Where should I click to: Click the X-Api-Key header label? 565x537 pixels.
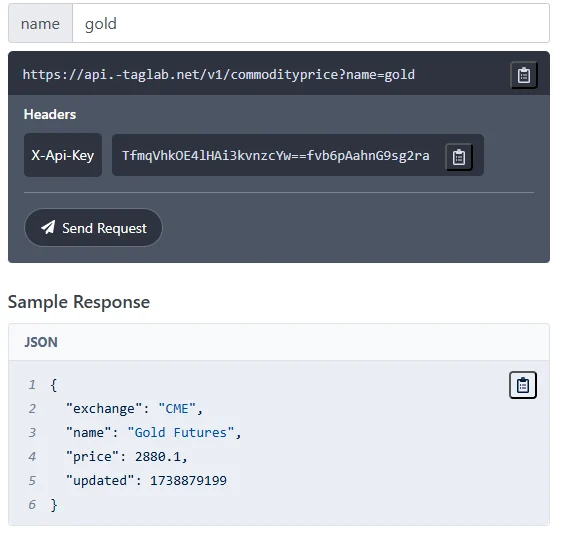(x=63, y=155)
